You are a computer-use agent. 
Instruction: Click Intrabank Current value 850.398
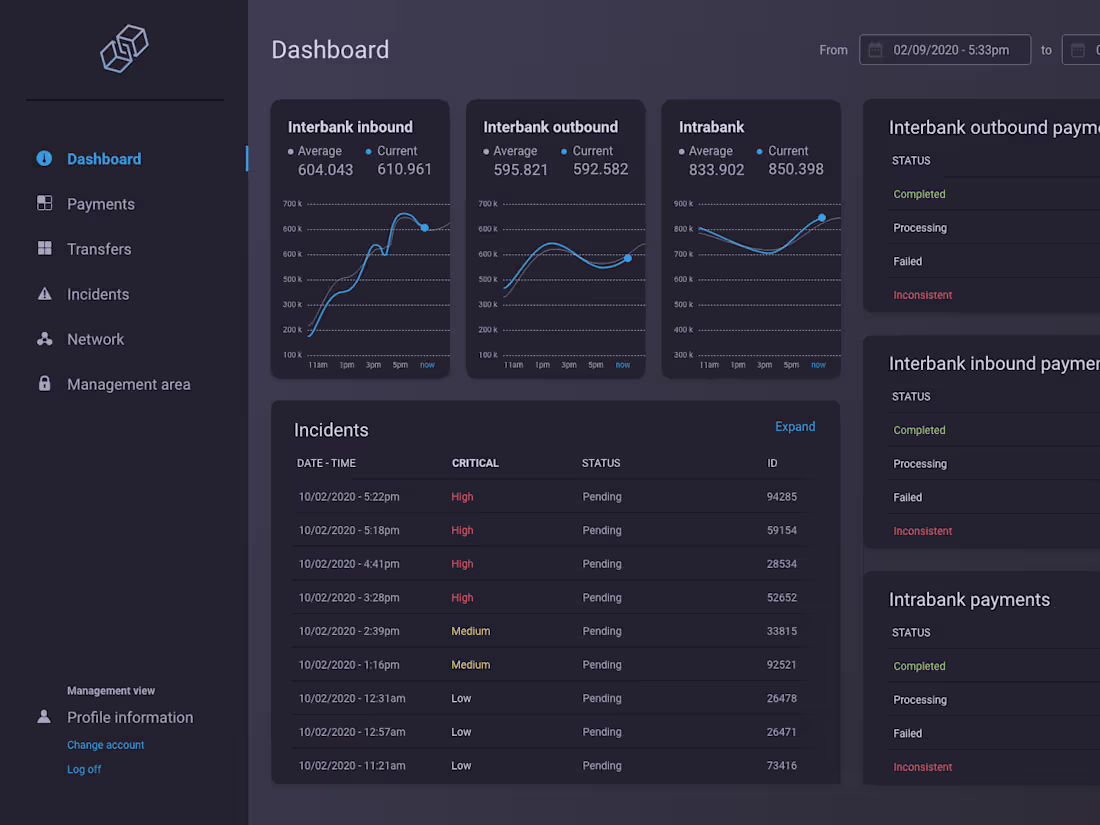[x=796, y=169]
